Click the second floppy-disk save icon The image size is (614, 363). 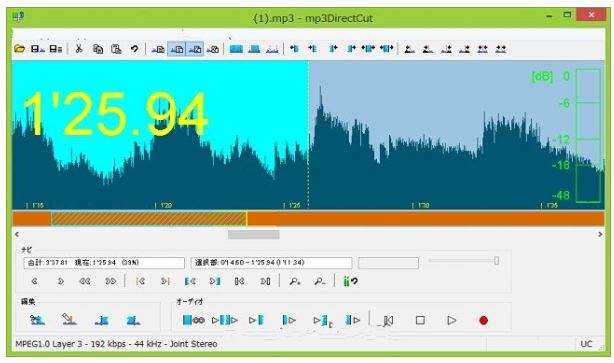(56, 49)
